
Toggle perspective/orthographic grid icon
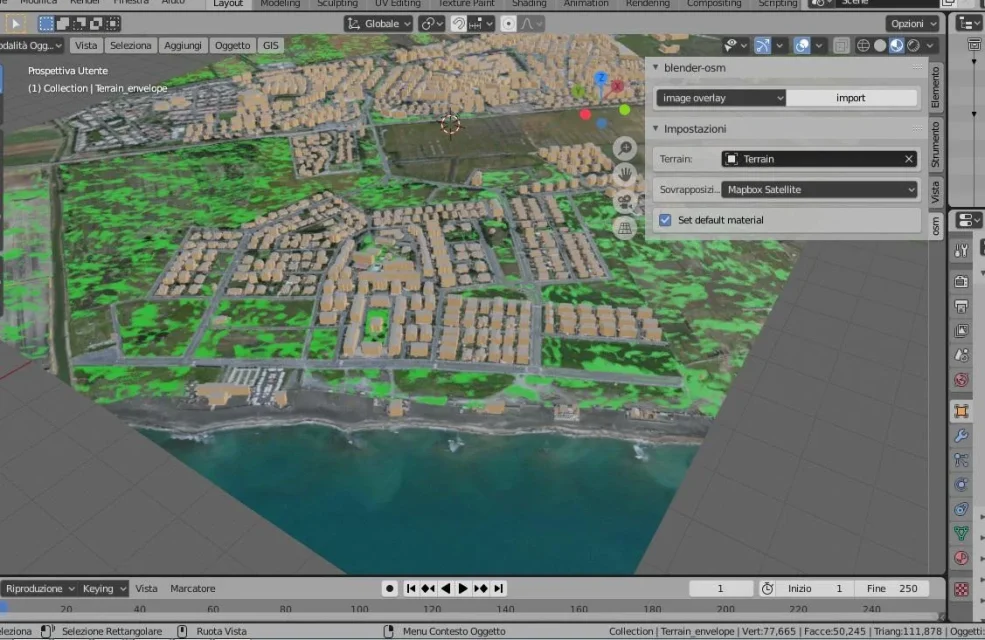624,228
